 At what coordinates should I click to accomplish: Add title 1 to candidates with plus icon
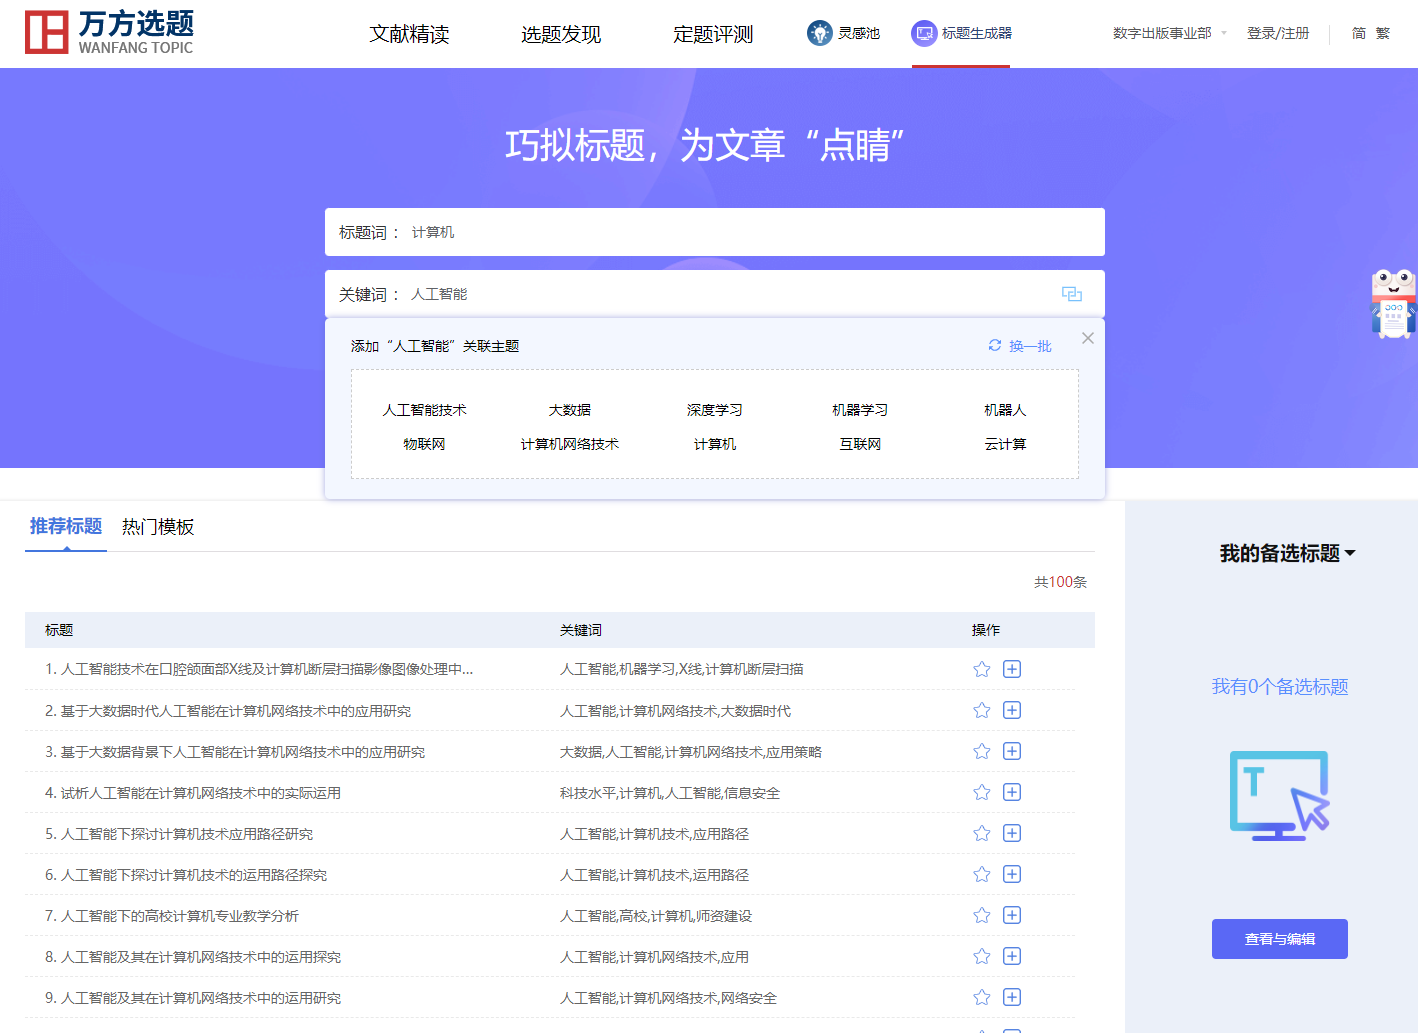(1012, 669)
